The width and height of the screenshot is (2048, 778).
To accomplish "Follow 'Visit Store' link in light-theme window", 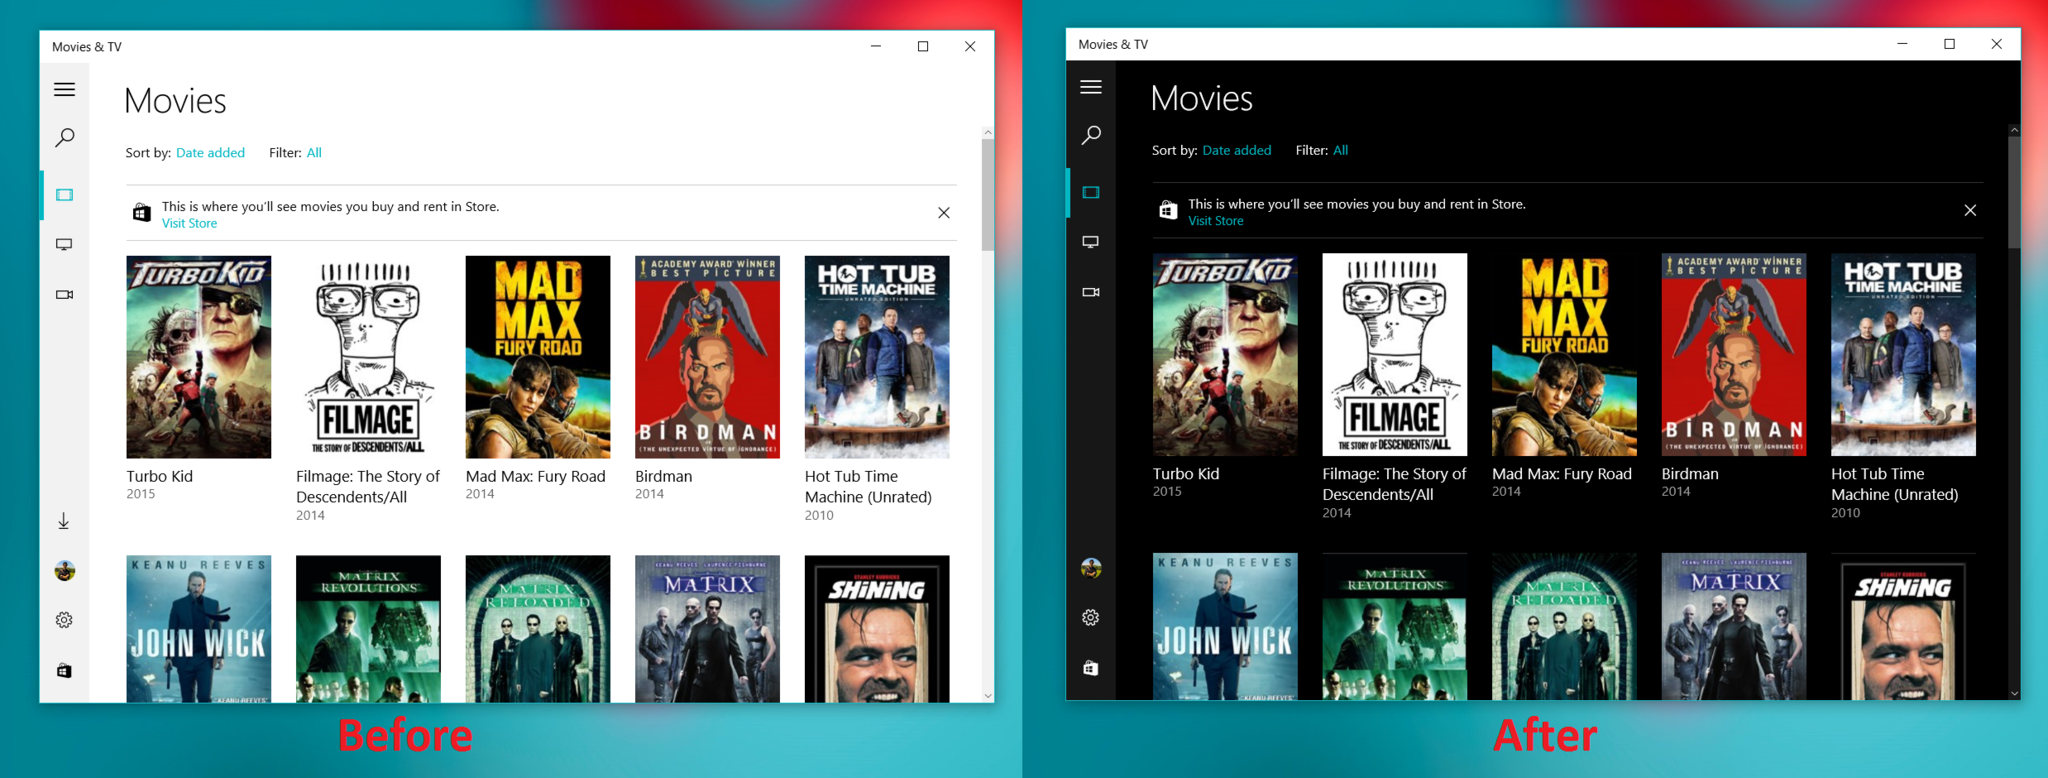I will [189, 223].
